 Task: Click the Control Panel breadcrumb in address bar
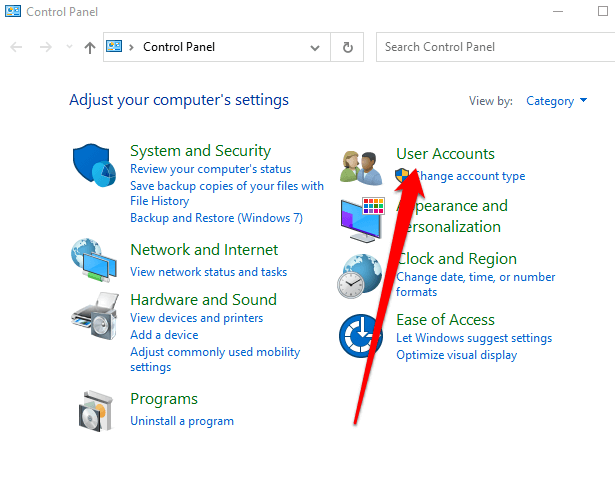tap(179, 47)
